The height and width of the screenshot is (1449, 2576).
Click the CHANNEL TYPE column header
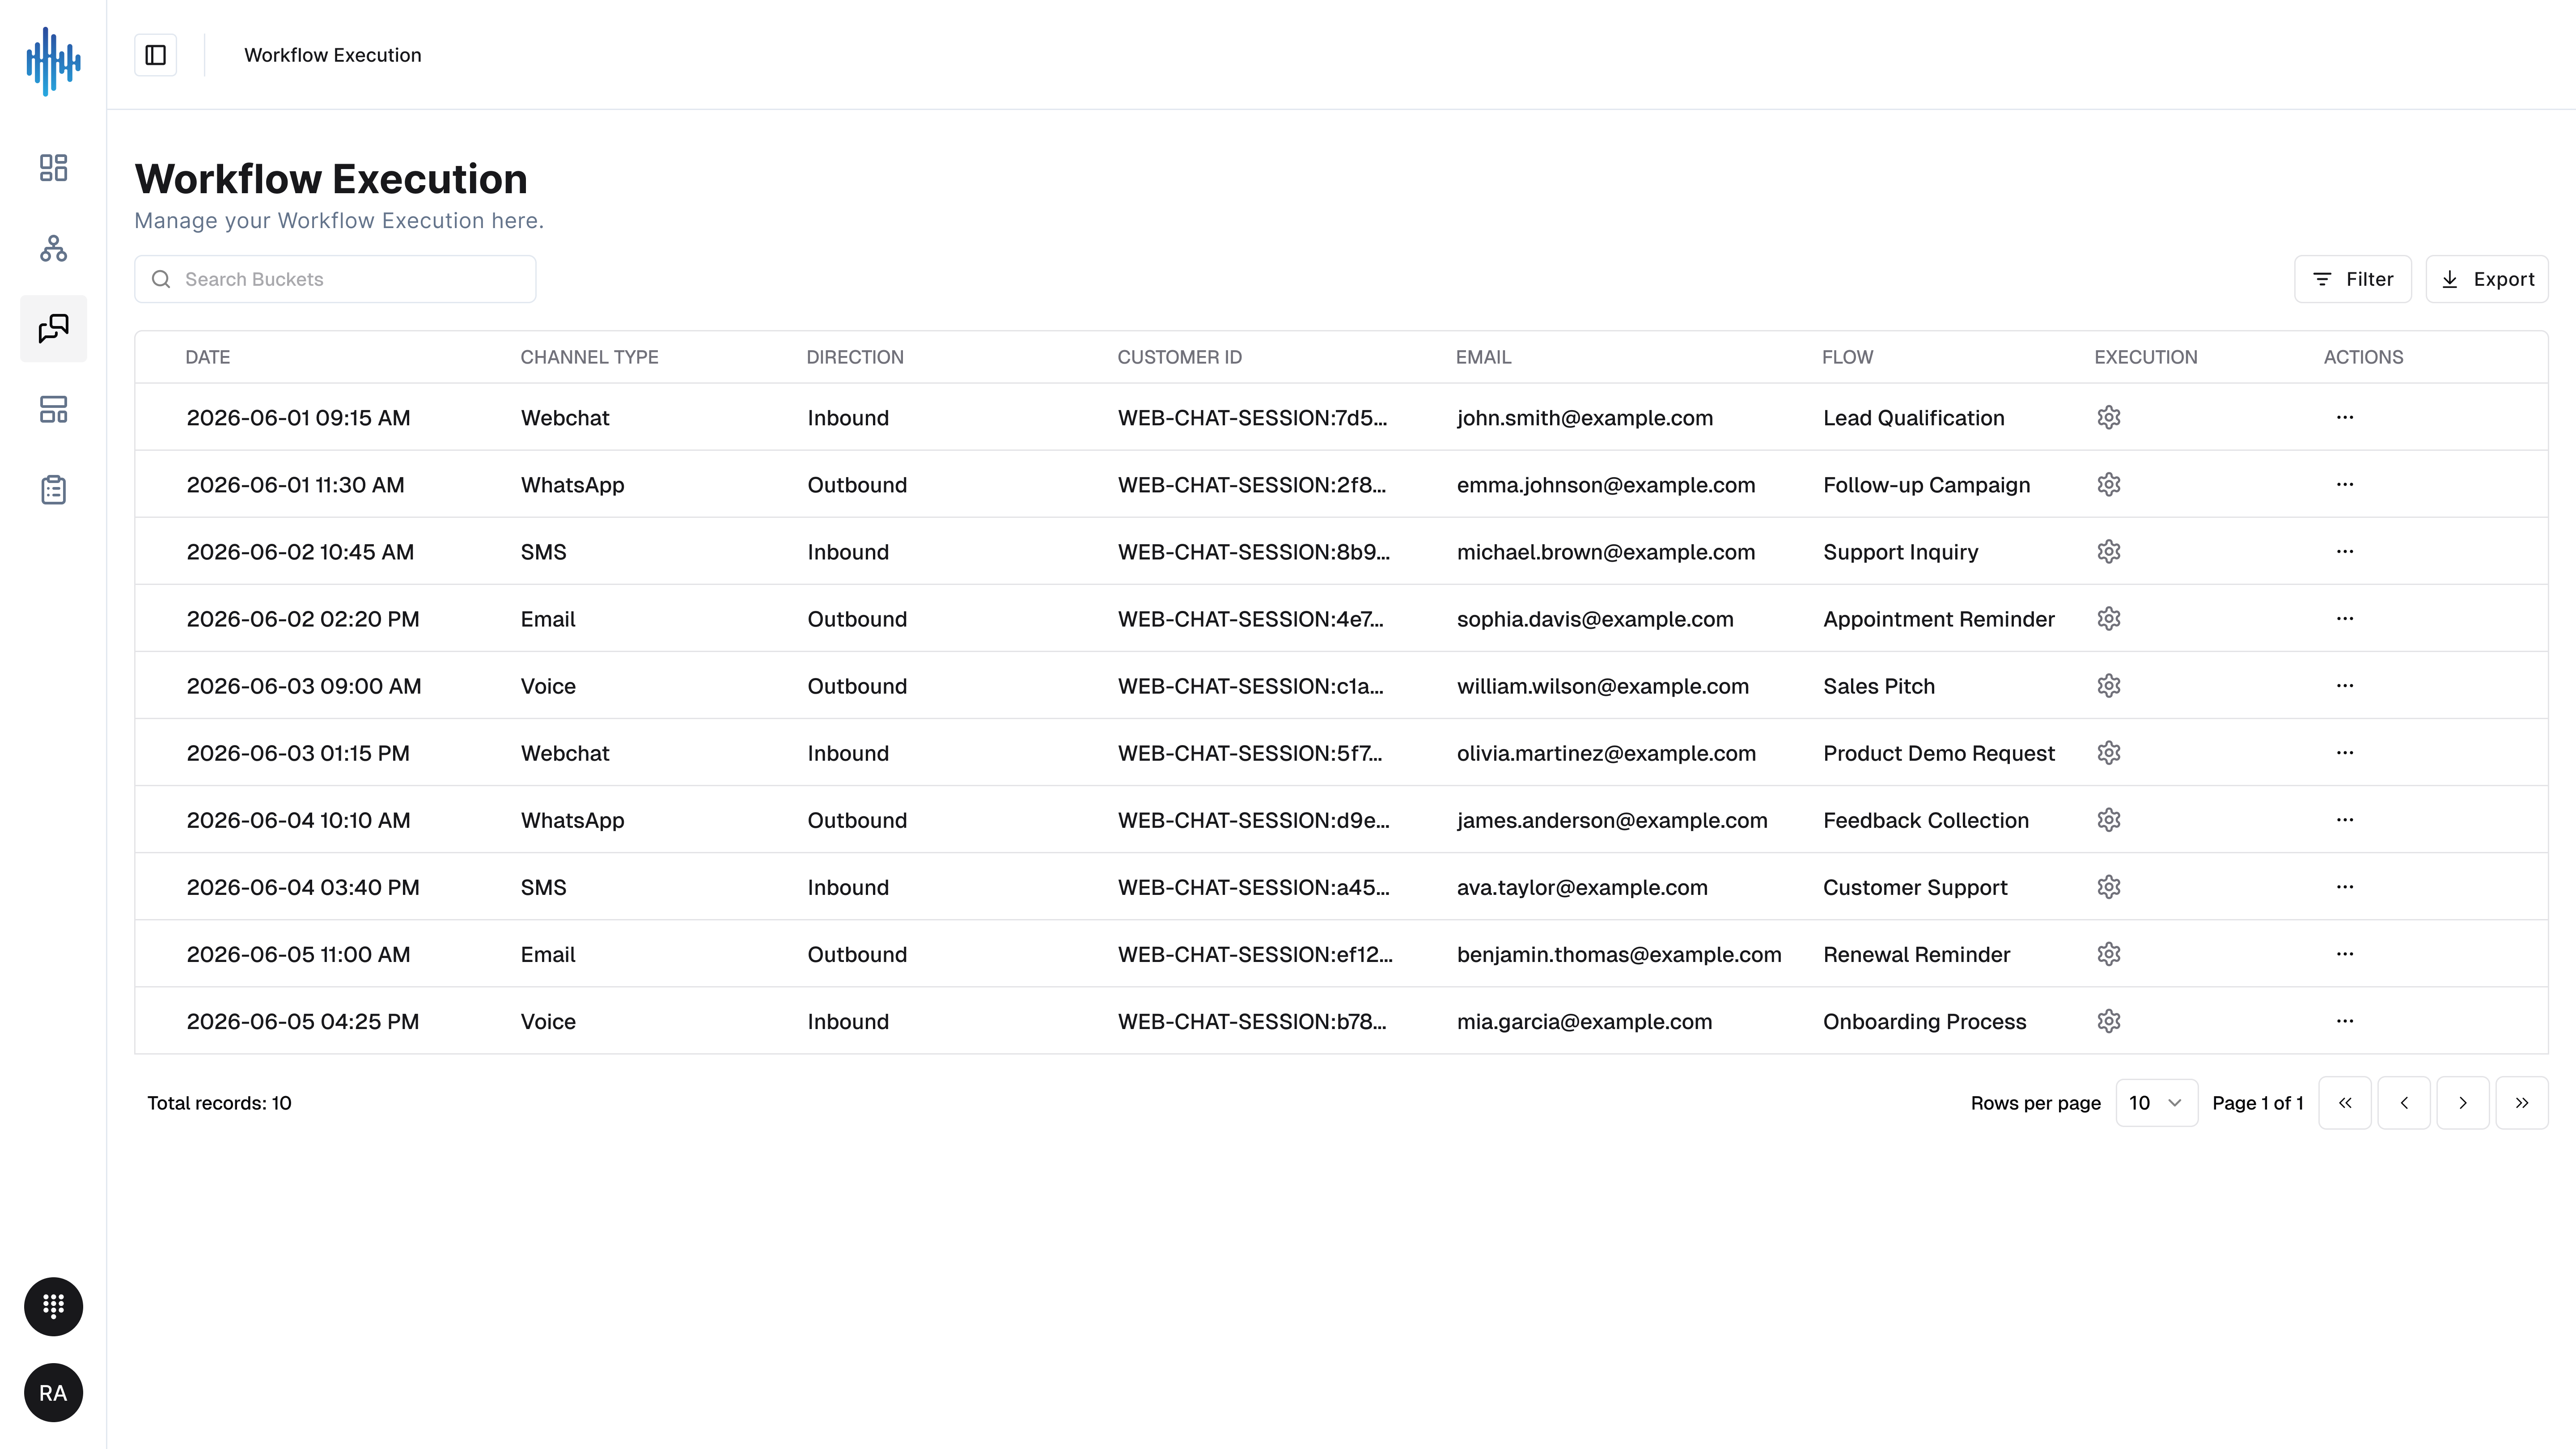(x=589, y=357)
